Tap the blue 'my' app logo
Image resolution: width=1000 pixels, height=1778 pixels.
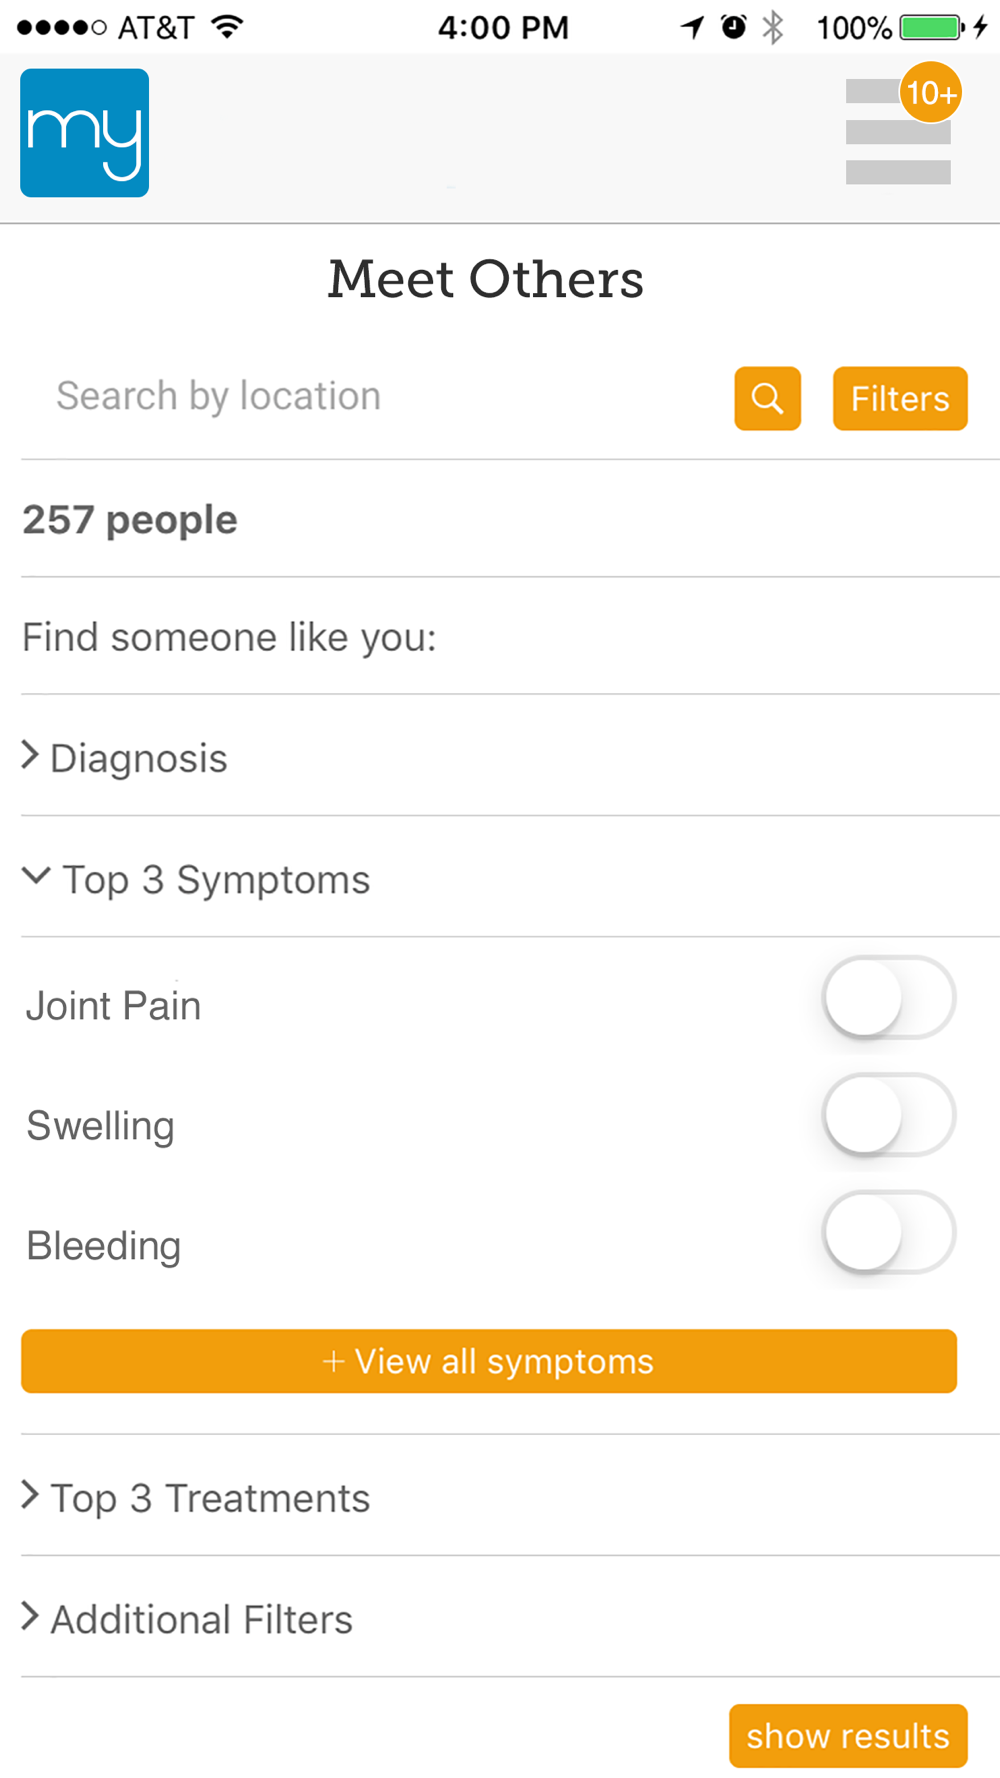[x=85, y=133]
